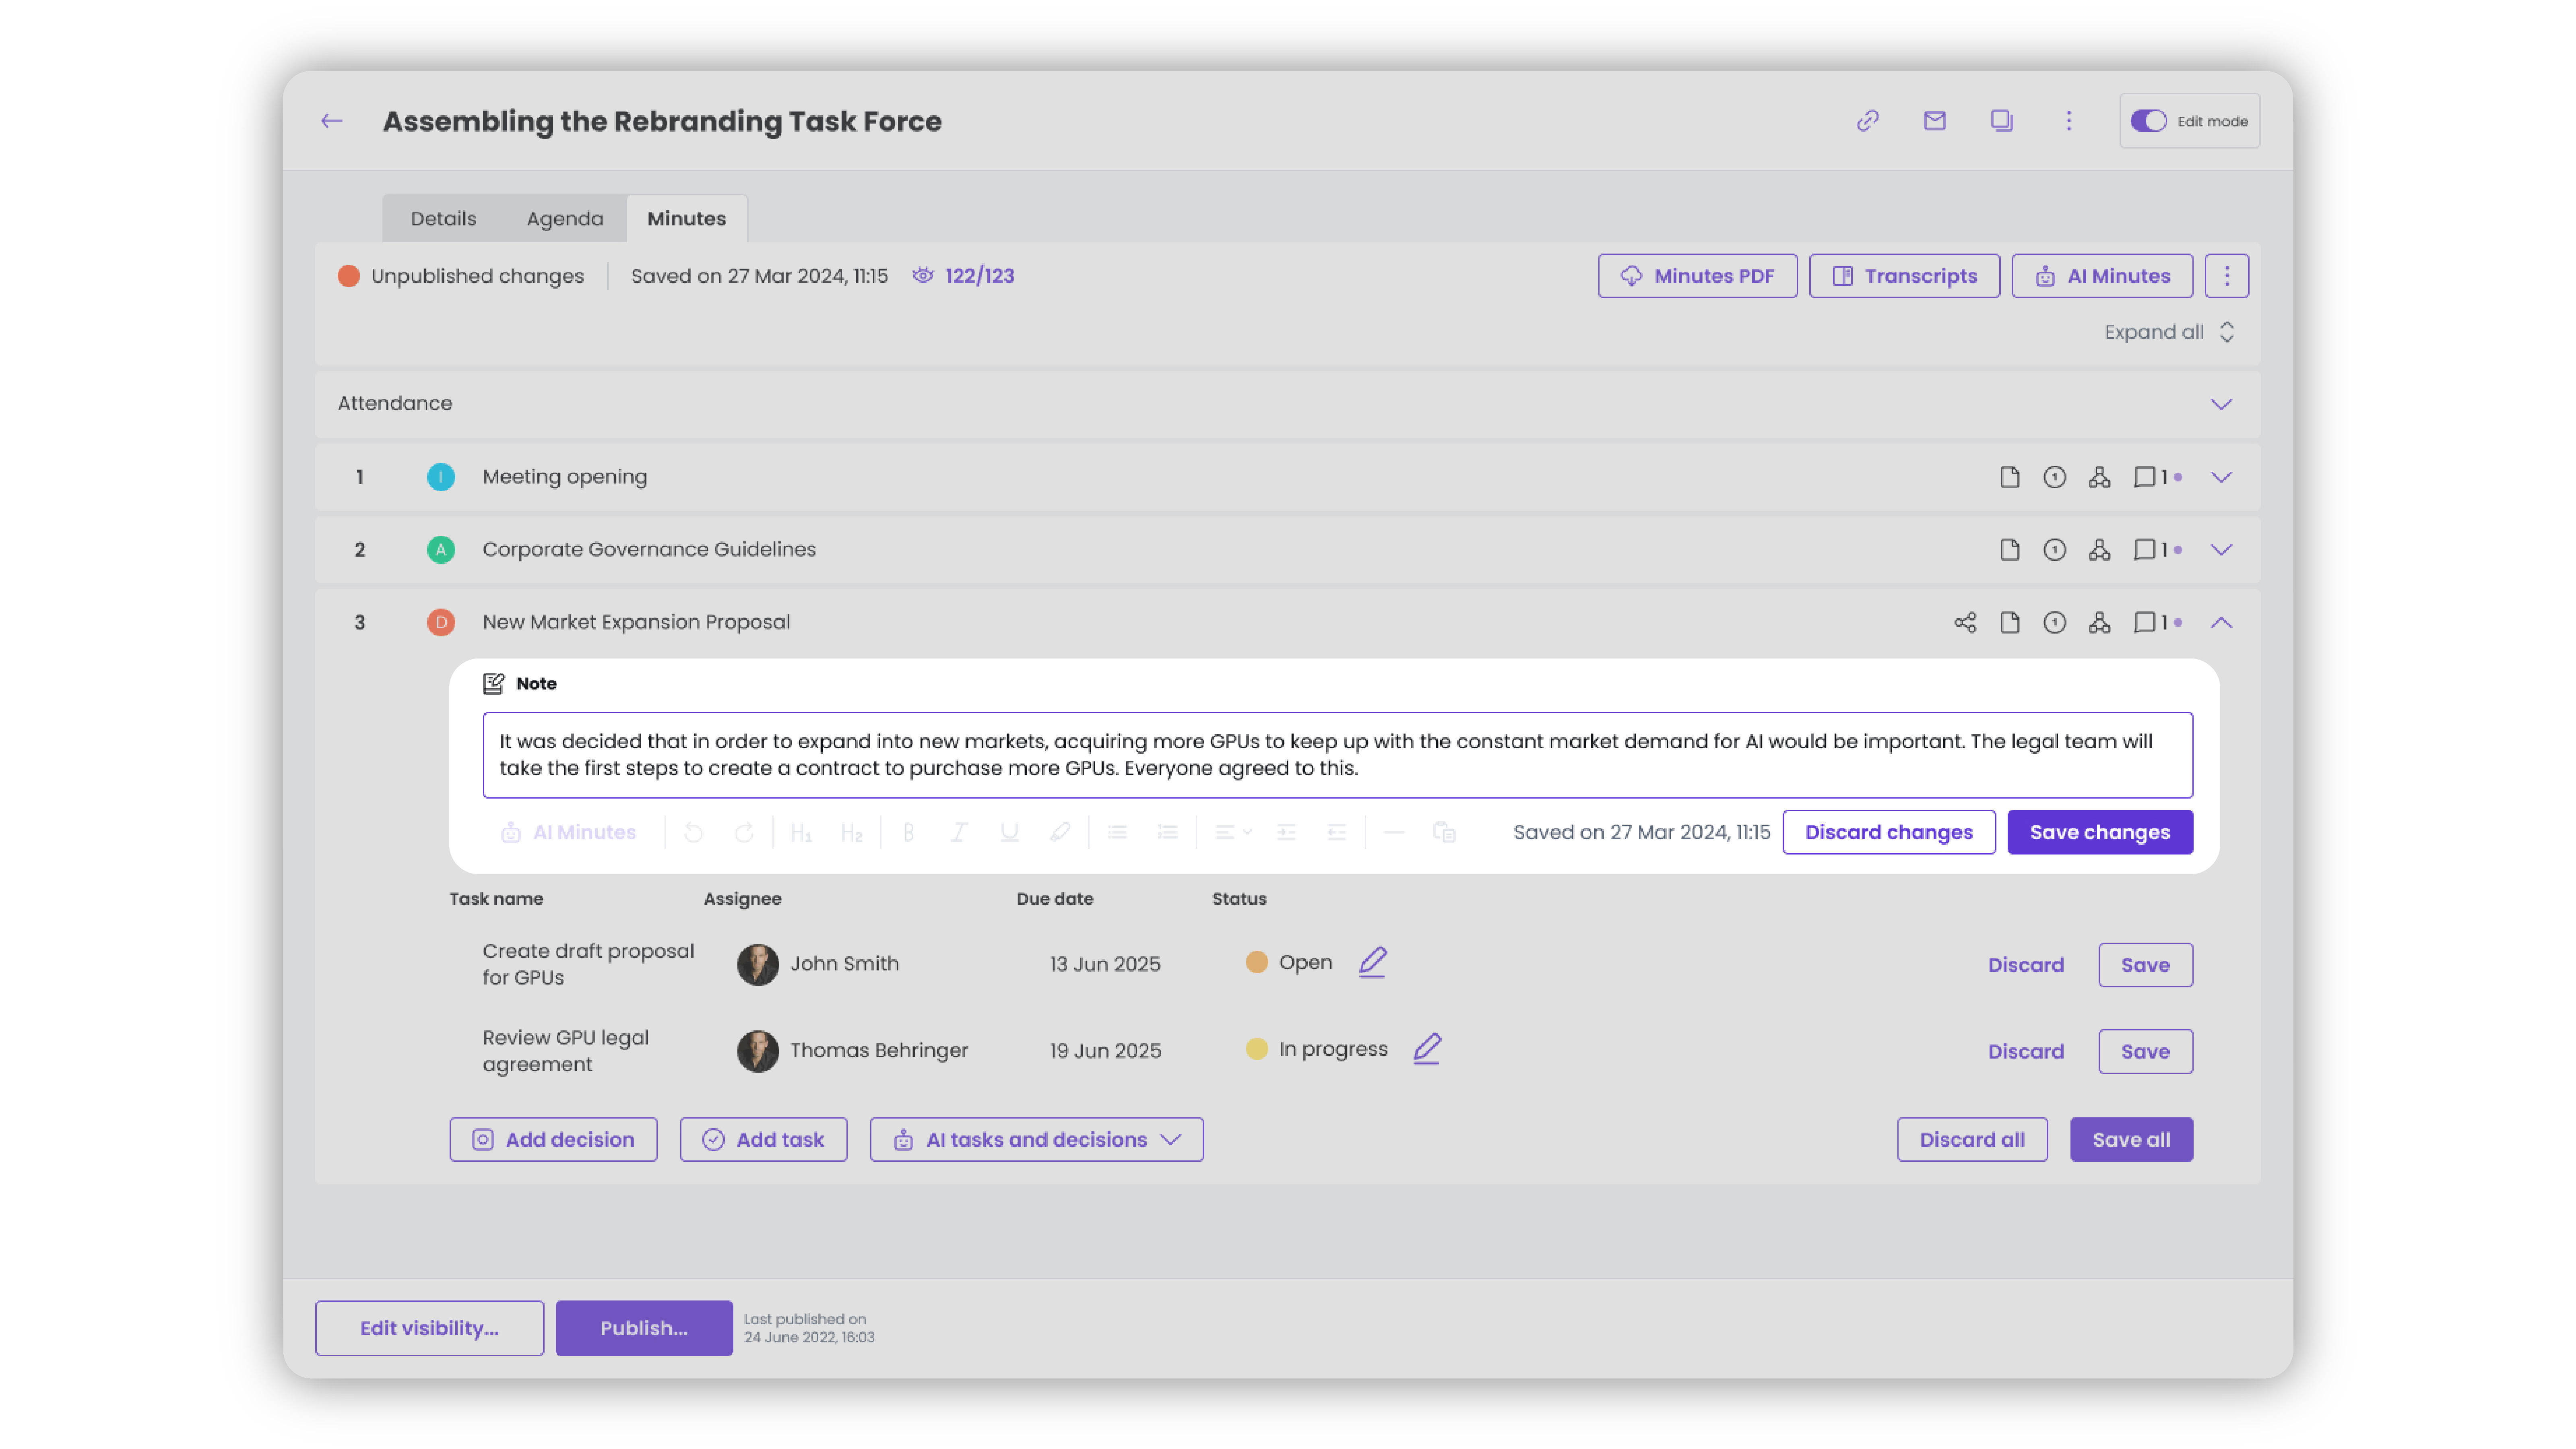This screenshot has width=2576, height=1449.
Task: Open the Details tab
Action: (x=443, y=219)
